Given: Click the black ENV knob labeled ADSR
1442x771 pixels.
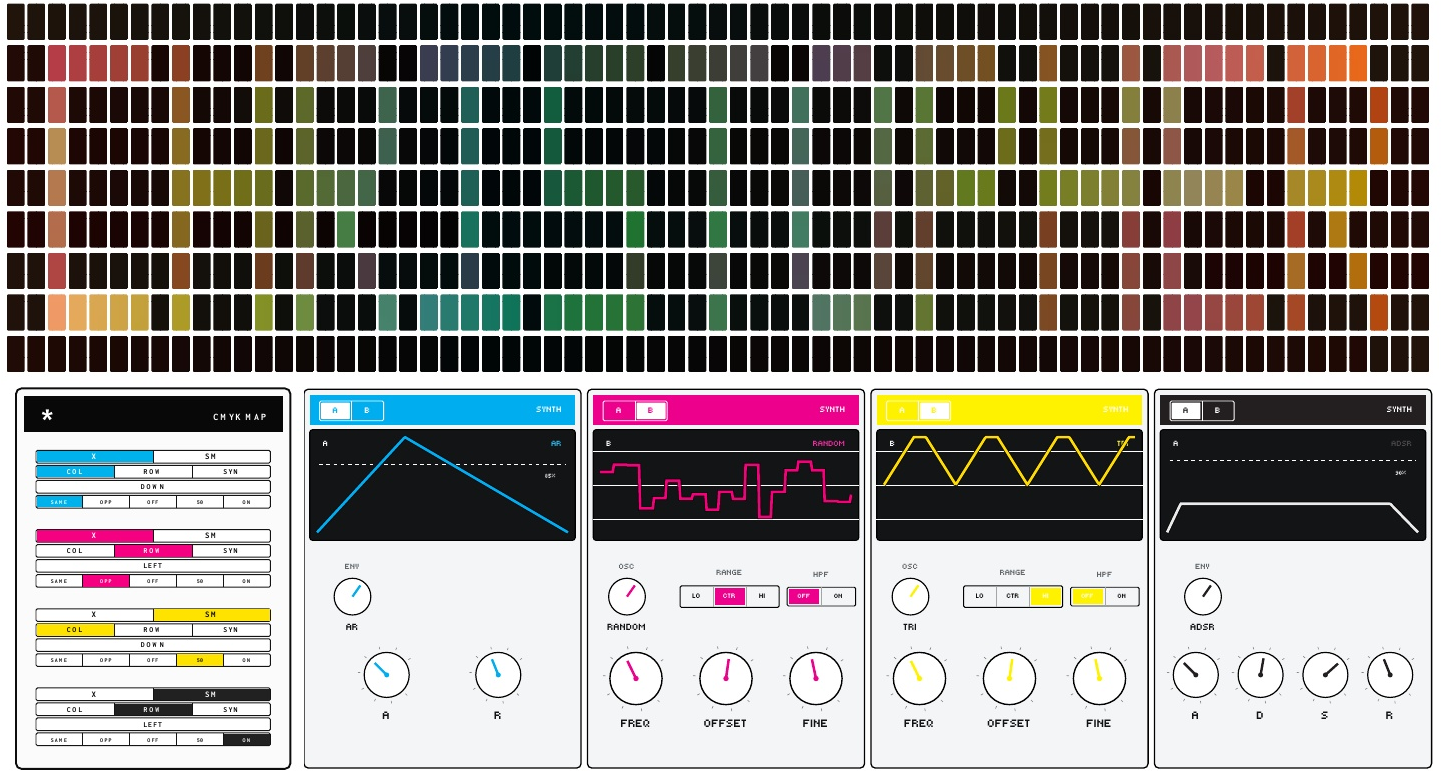Looking at the screenshot, I should [1202, 596].
